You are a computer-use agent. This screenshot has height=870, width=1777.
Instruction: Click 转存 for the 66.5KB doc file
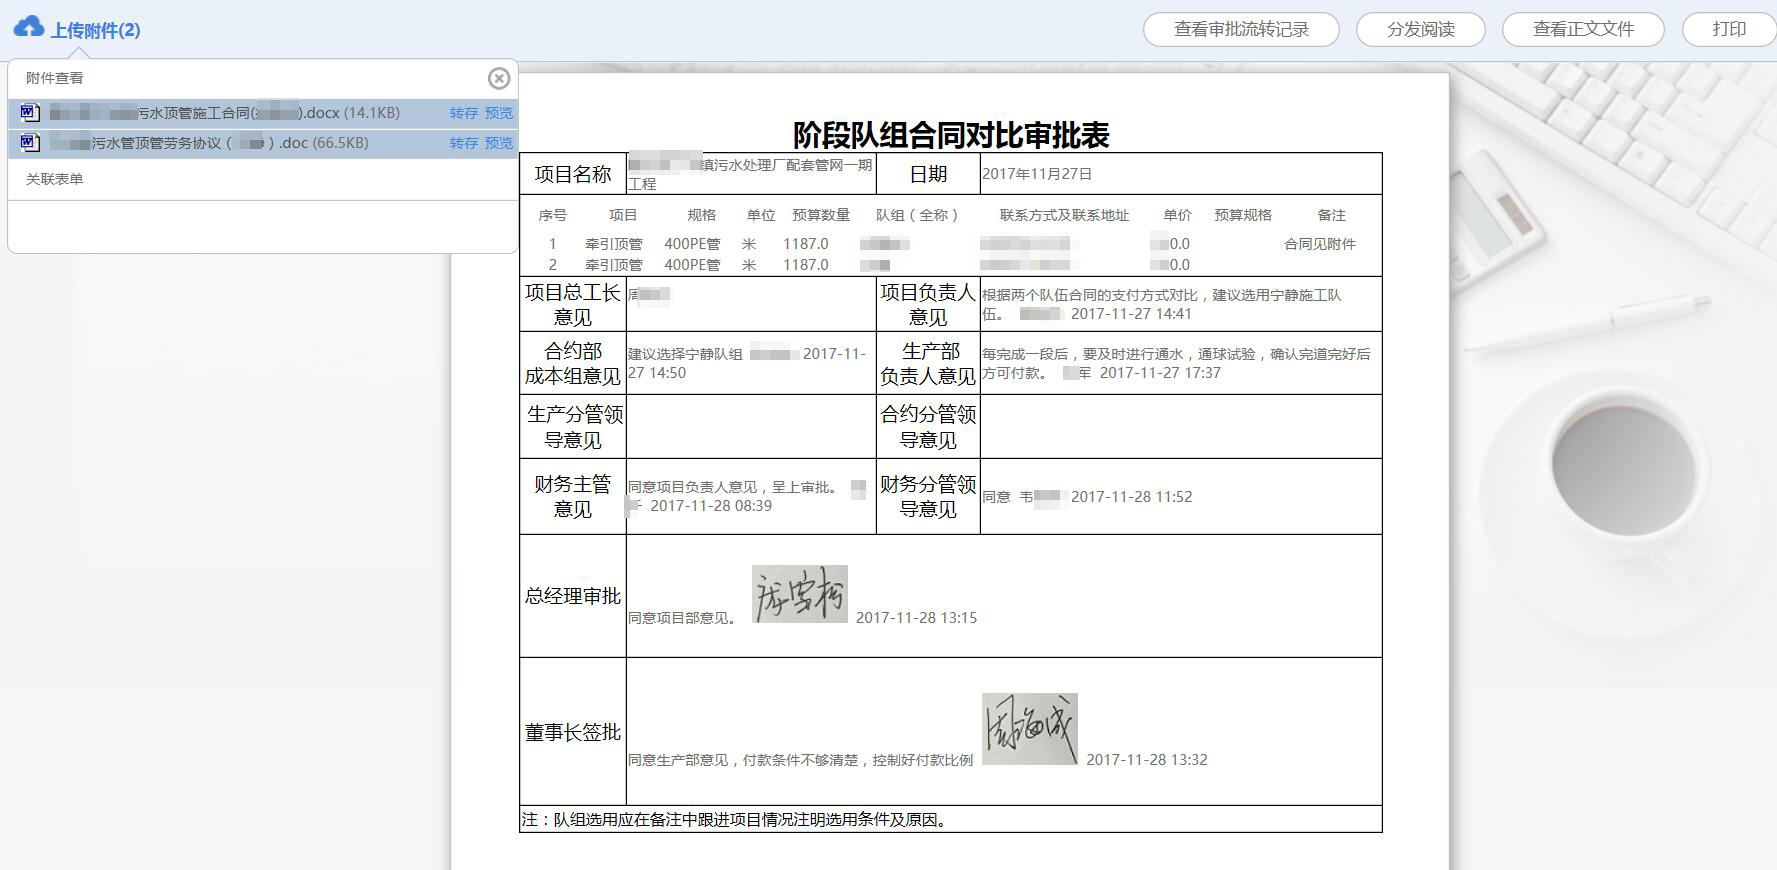coord(463,143)
